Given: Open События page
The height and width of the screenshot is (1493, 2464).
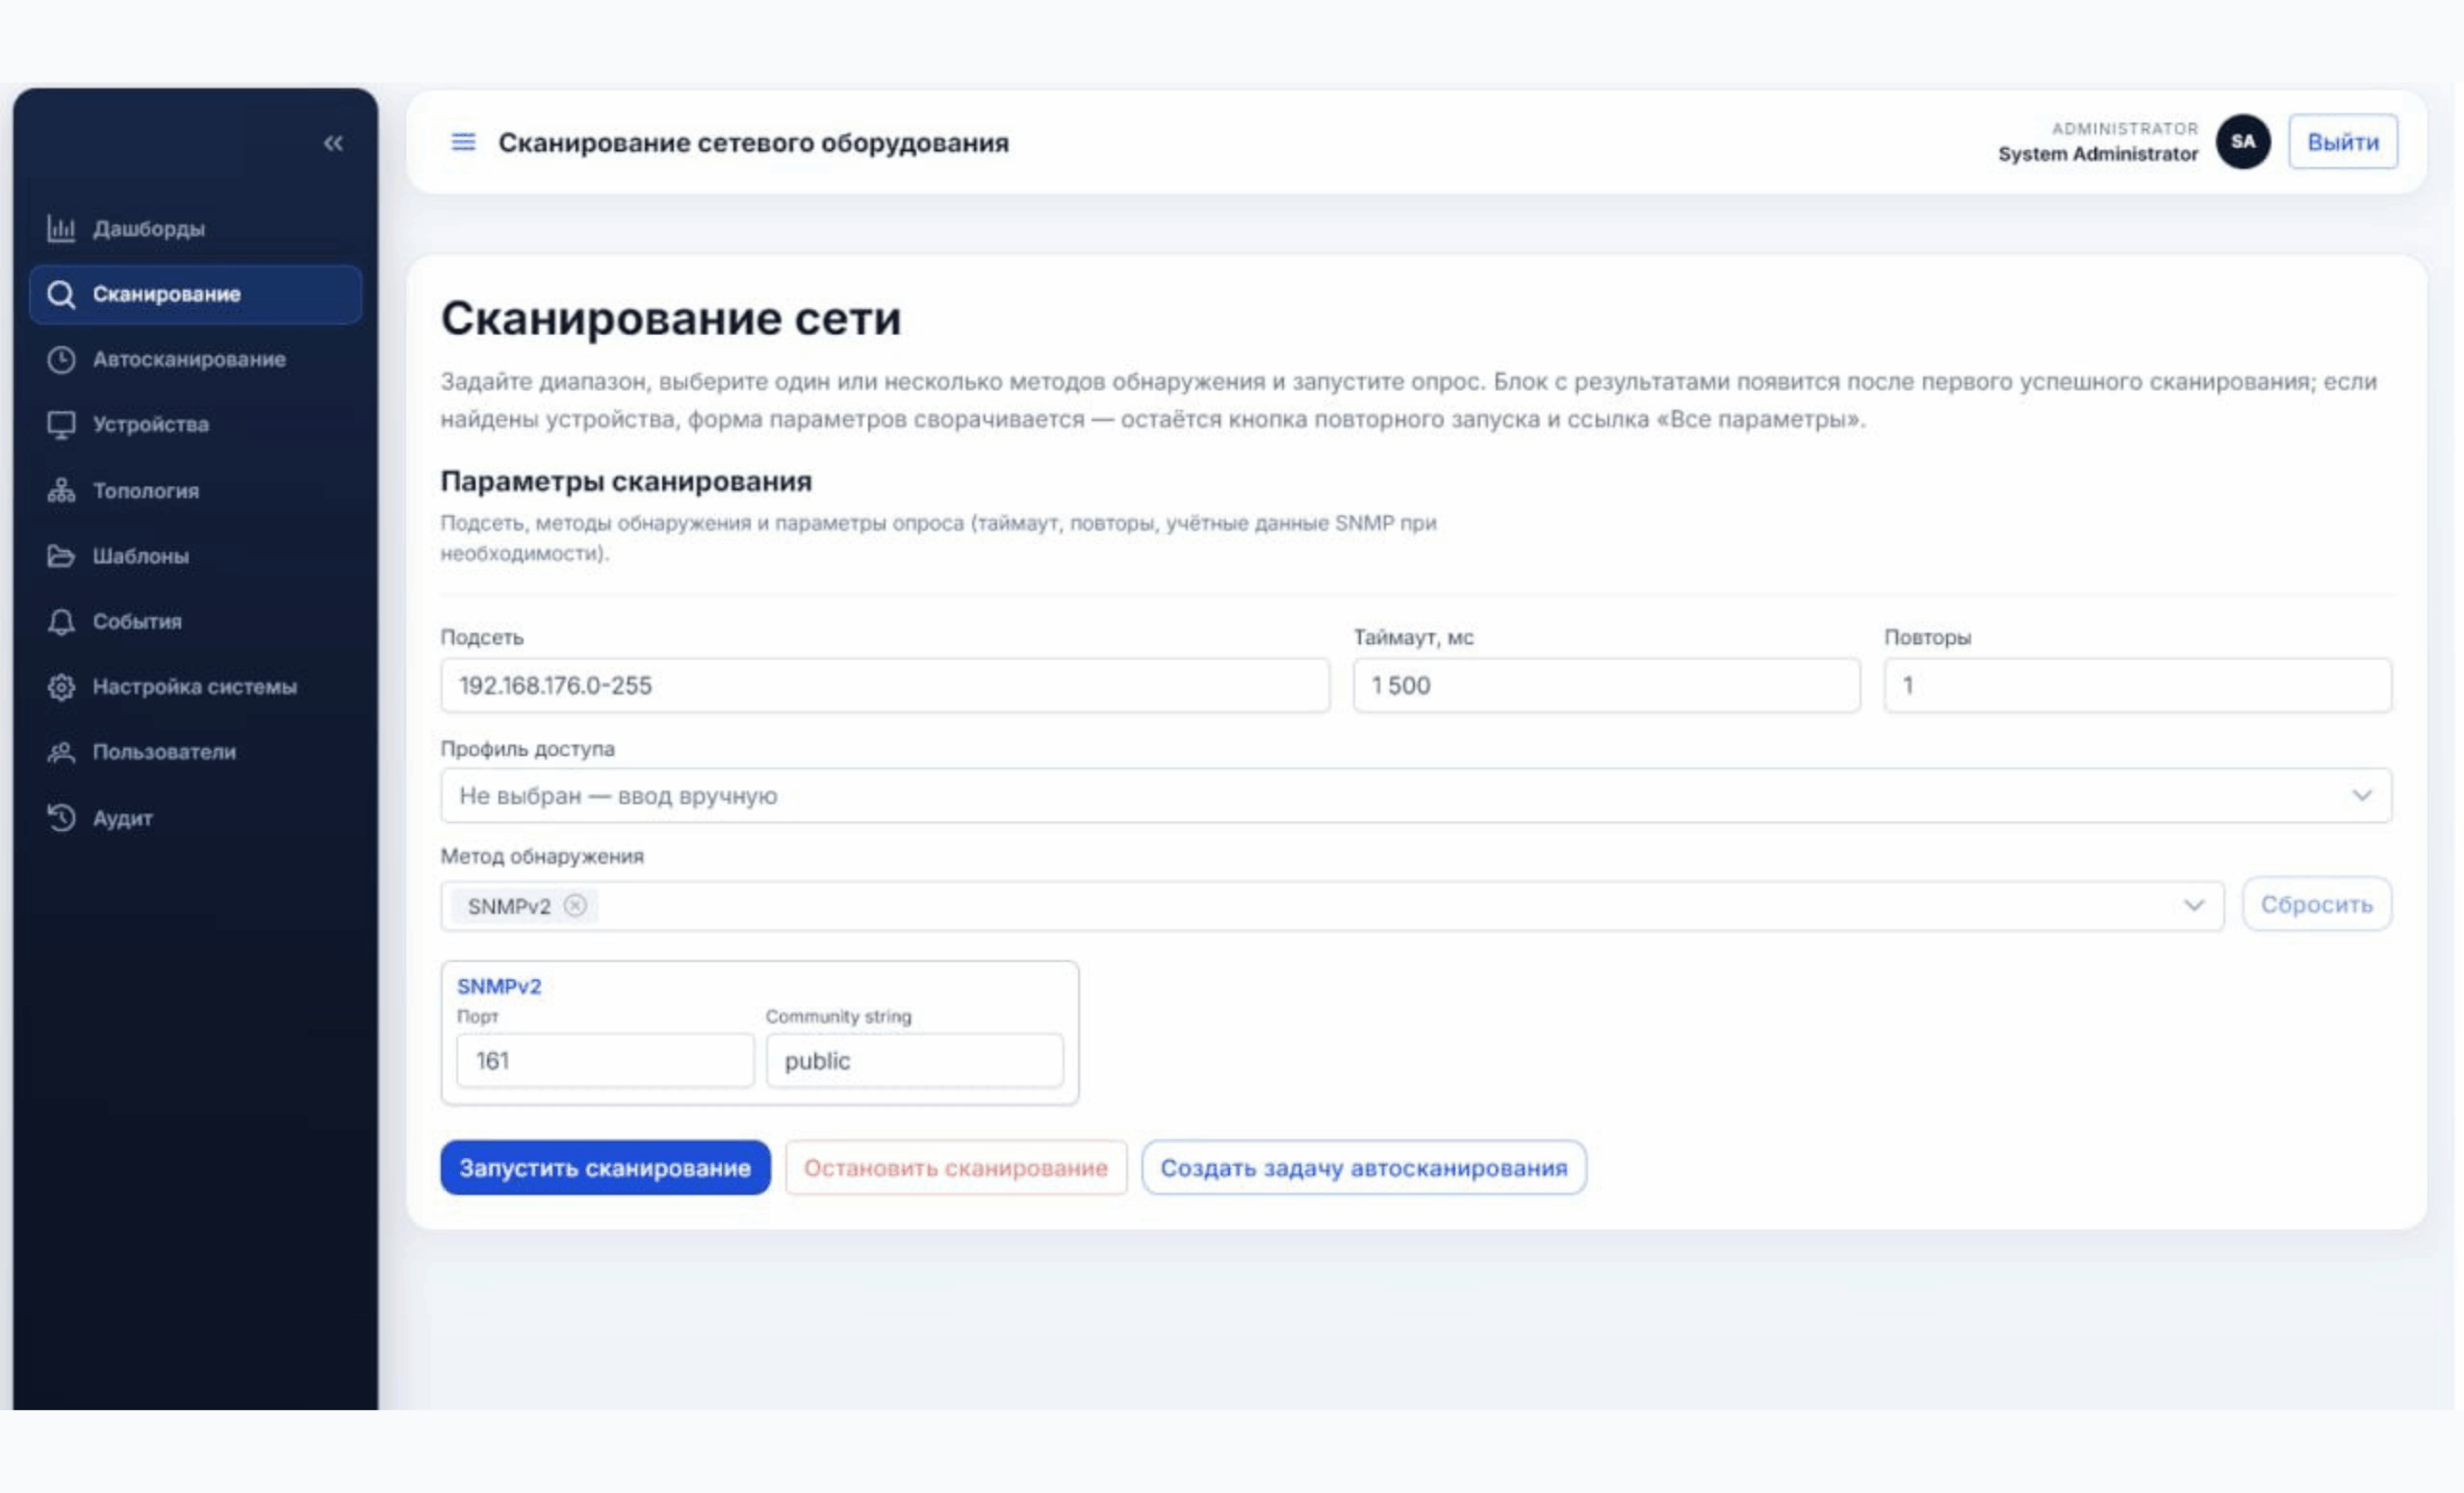Looking at the screenshot, I should pyautogui.click(x=195, y=621).
